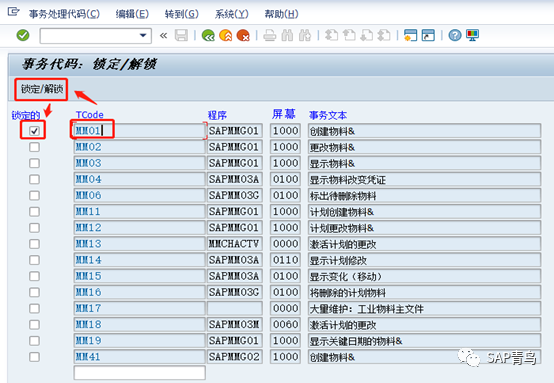
Task: Check the locked checkbox for MM18
Action: (x=34, y=325)
